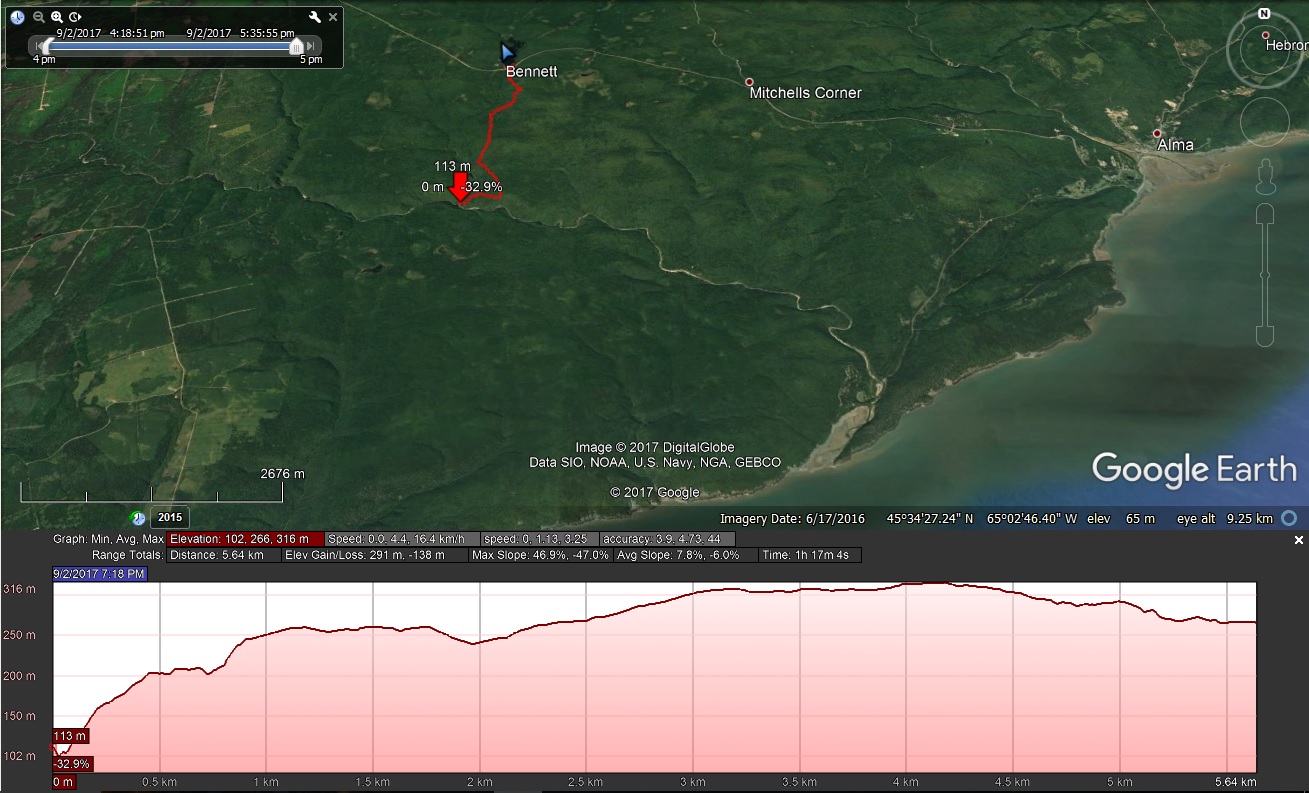Click the red slope arrow marker on the track
Image resolution: width=1309 pixels, height=793 pixels.
point(460,185)
